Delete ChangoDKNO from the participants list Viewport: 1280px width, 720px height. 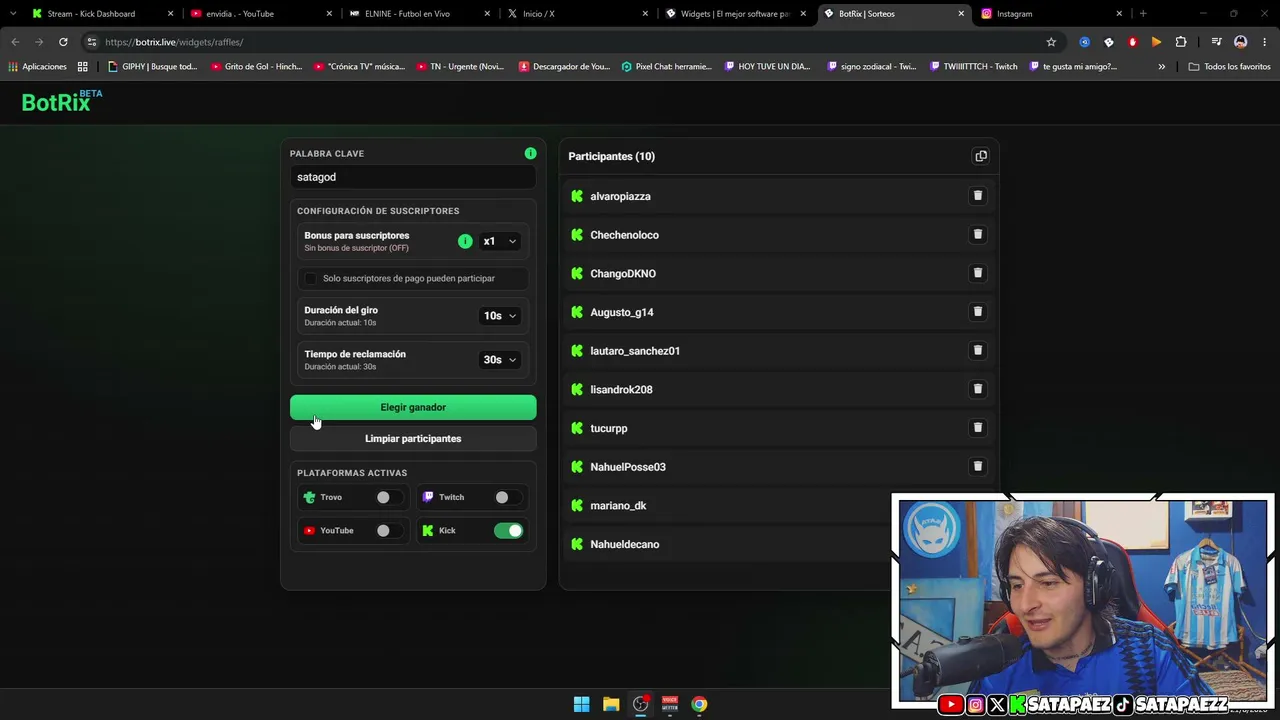[978, 273]
